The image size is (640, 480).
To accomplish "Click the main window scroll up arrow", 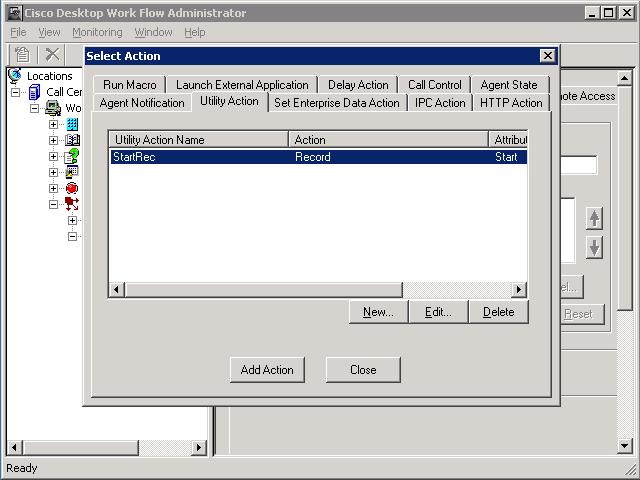I will click(x=624, y=78).
